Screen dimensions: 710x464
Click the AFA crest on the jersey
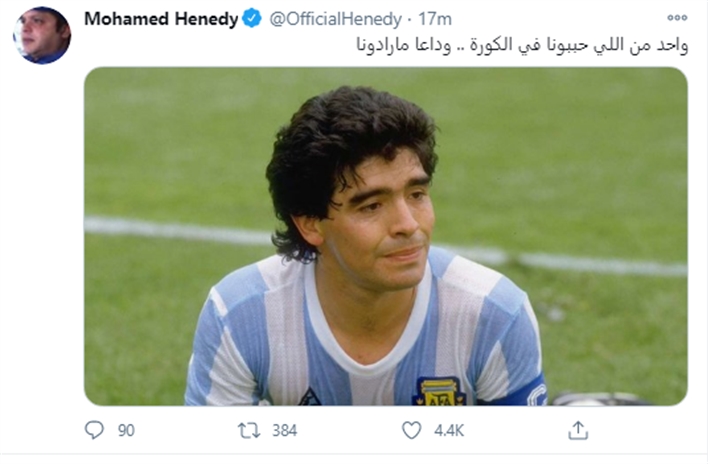(x=439, y=391)
